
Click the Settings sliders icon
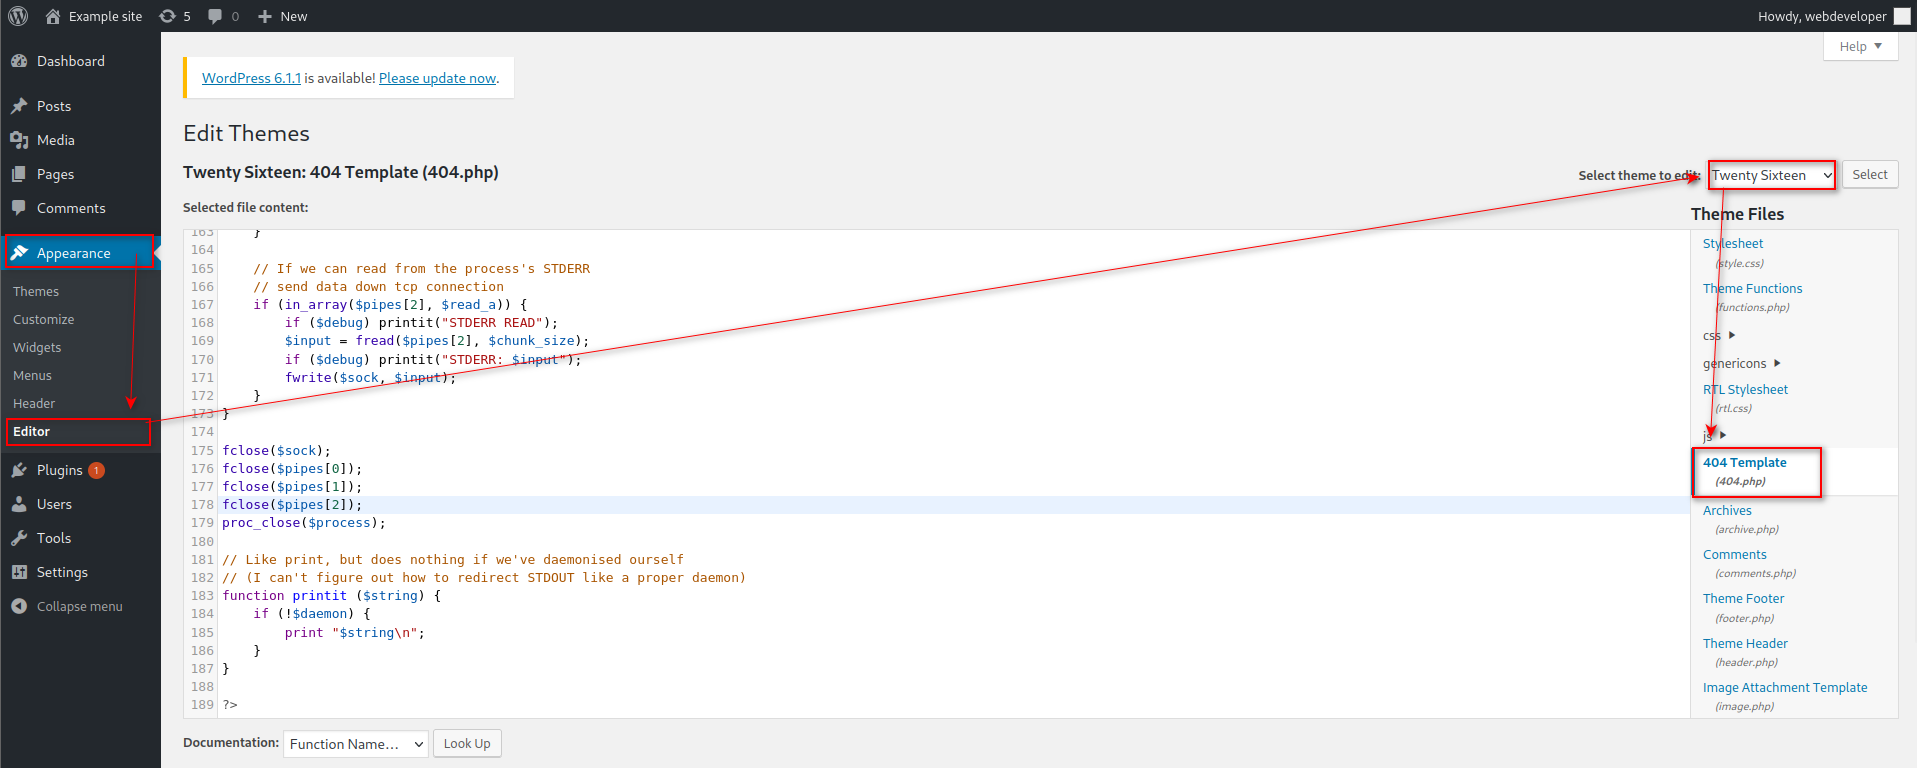(x=19, y=572)
